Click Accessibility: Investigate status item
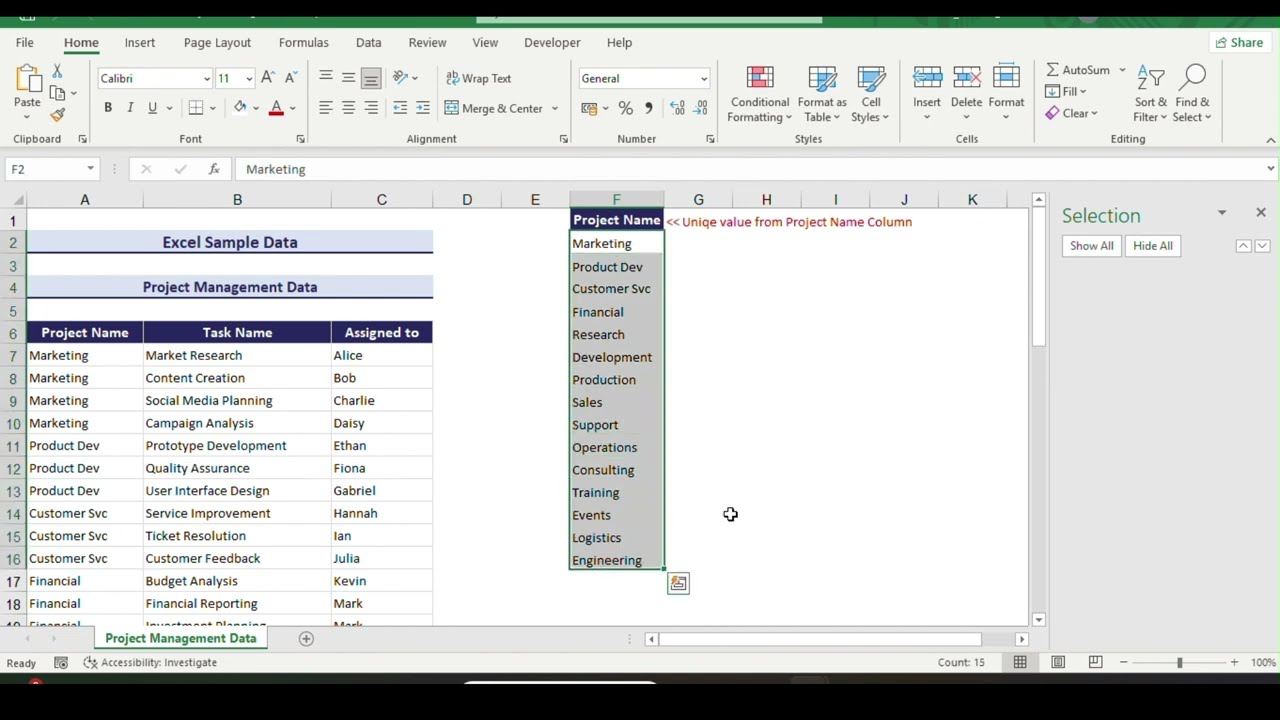 [150, 663]
